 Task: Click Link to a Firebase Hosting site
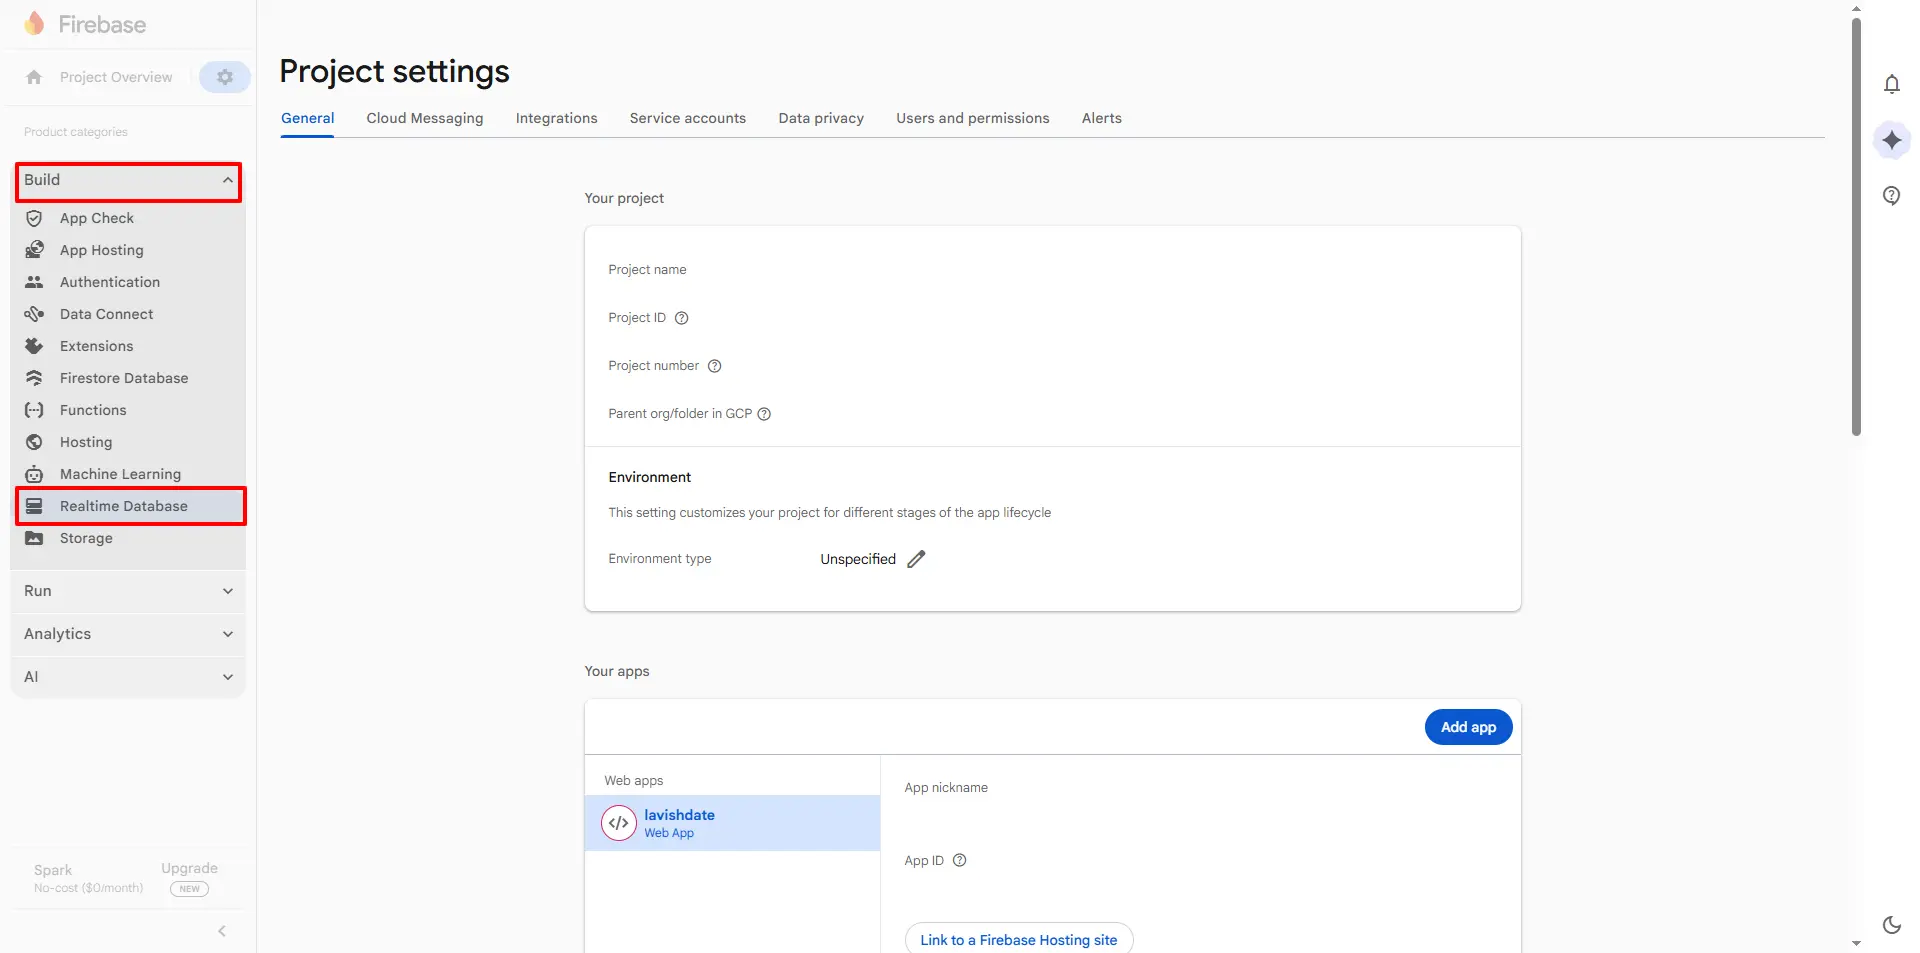(1018, 940)
